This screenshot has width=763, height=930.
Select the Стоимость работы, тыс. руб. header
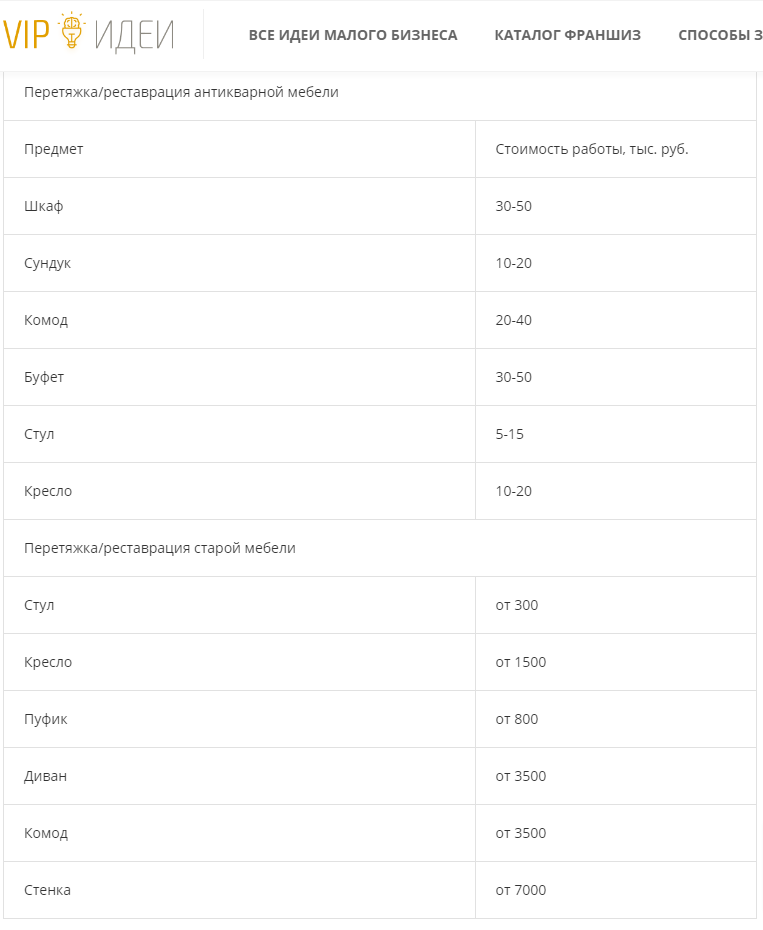592,149
